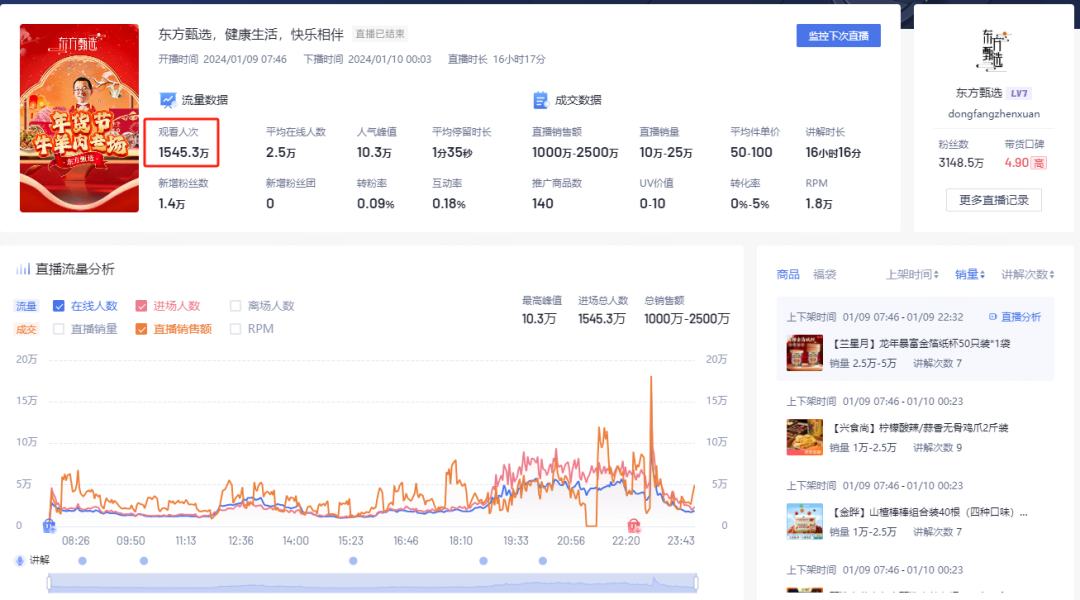Enable the 离场人数 checkbox

click(236, 306)
